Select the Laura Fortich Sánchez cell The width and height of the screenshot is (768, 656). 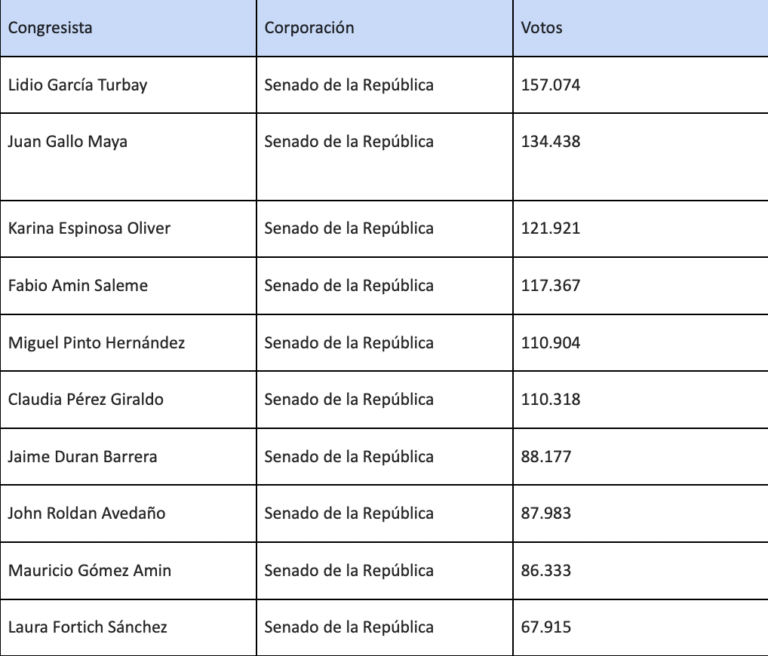[x=87, y=627]
